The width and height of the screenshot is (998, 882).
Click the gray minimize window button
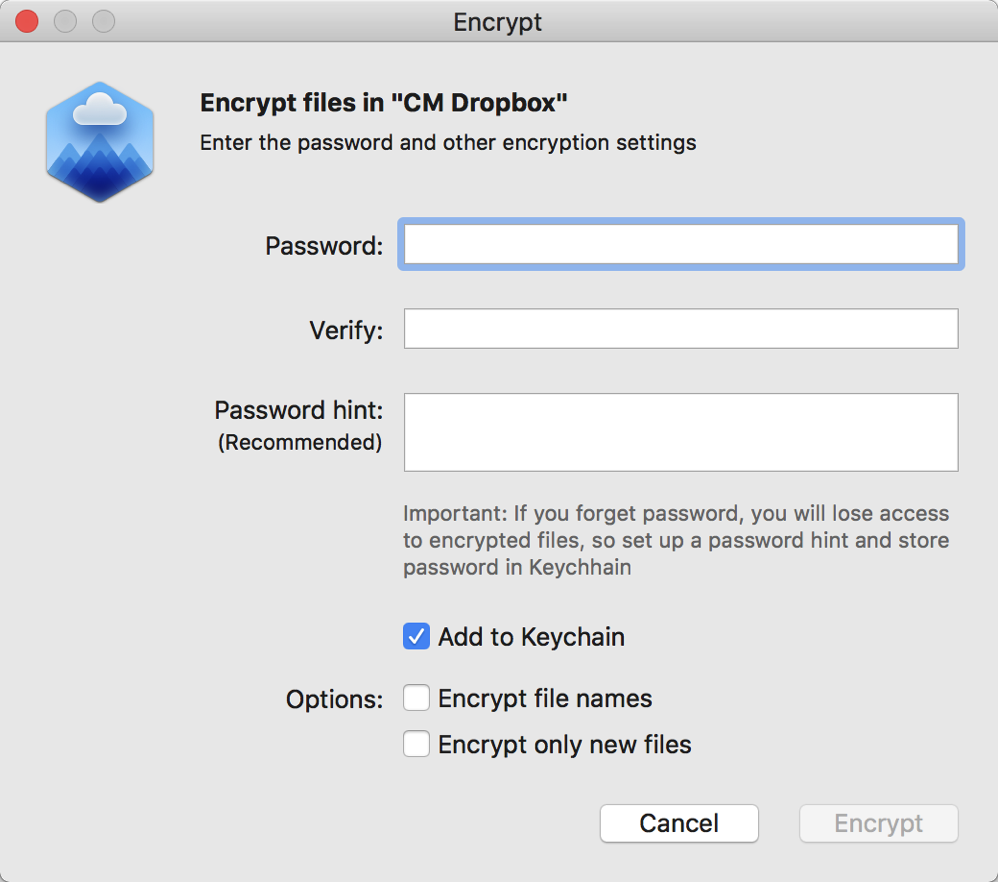point(65,21)
